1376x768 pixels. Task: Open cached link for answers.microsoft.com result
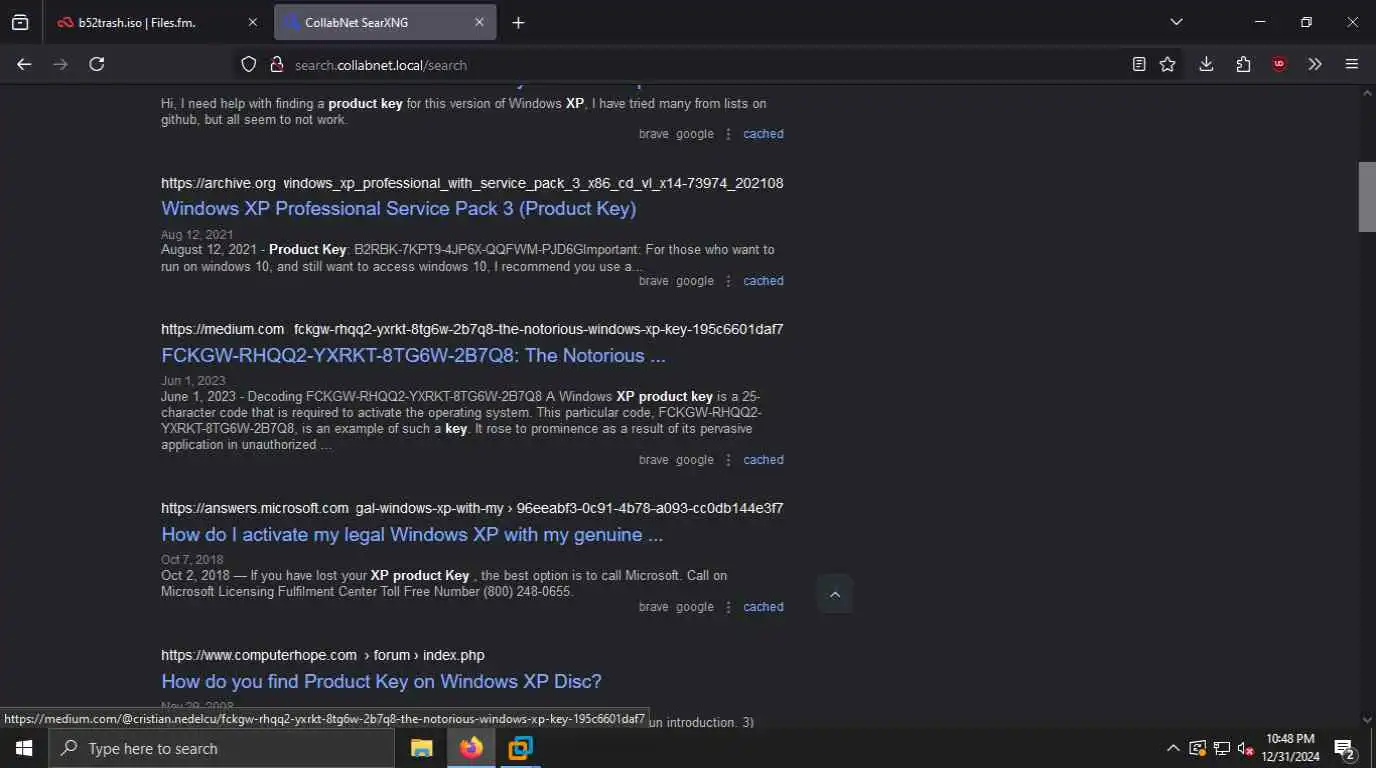[763, 607]
